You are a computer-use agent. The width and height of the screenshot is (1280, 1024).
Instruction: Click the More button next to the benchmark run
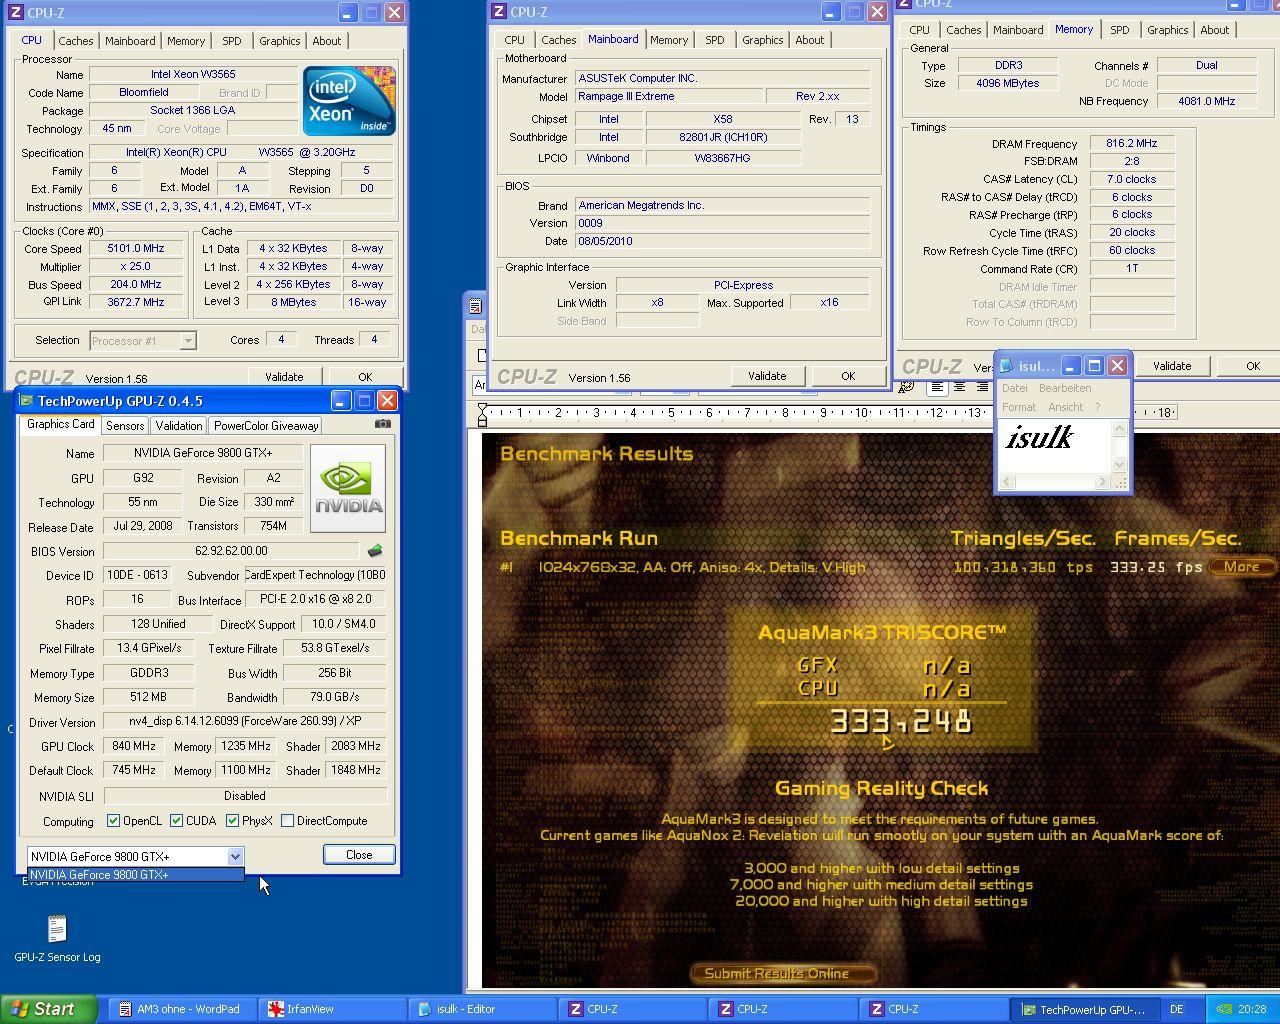coord(1242,566)
